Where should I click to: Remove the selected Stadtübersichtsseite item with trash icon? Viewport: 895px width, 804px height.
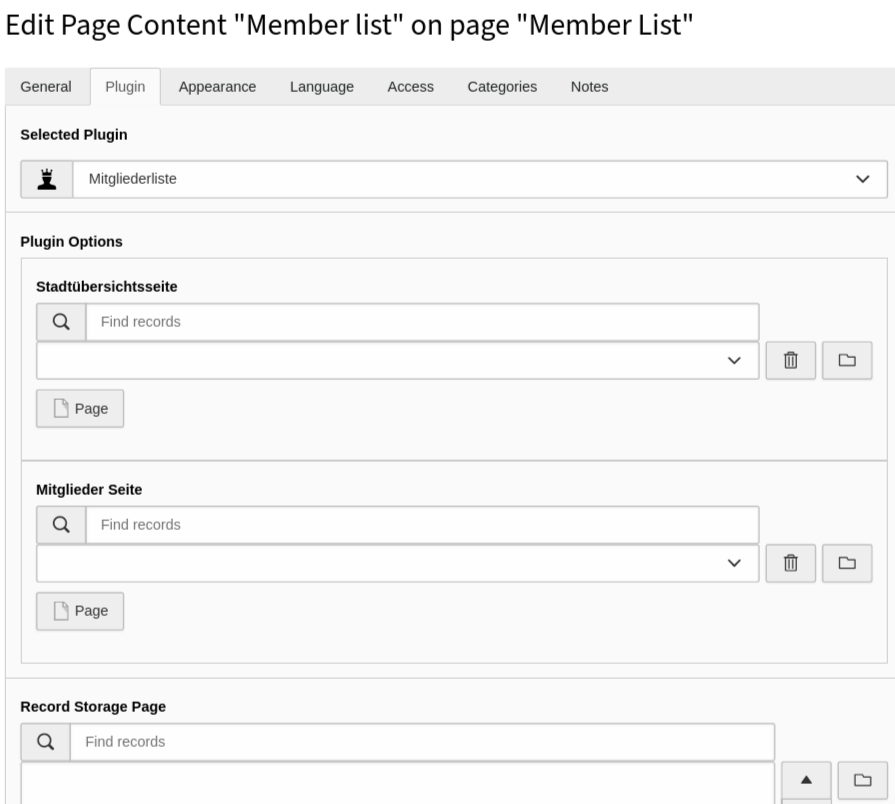[791, 361]
